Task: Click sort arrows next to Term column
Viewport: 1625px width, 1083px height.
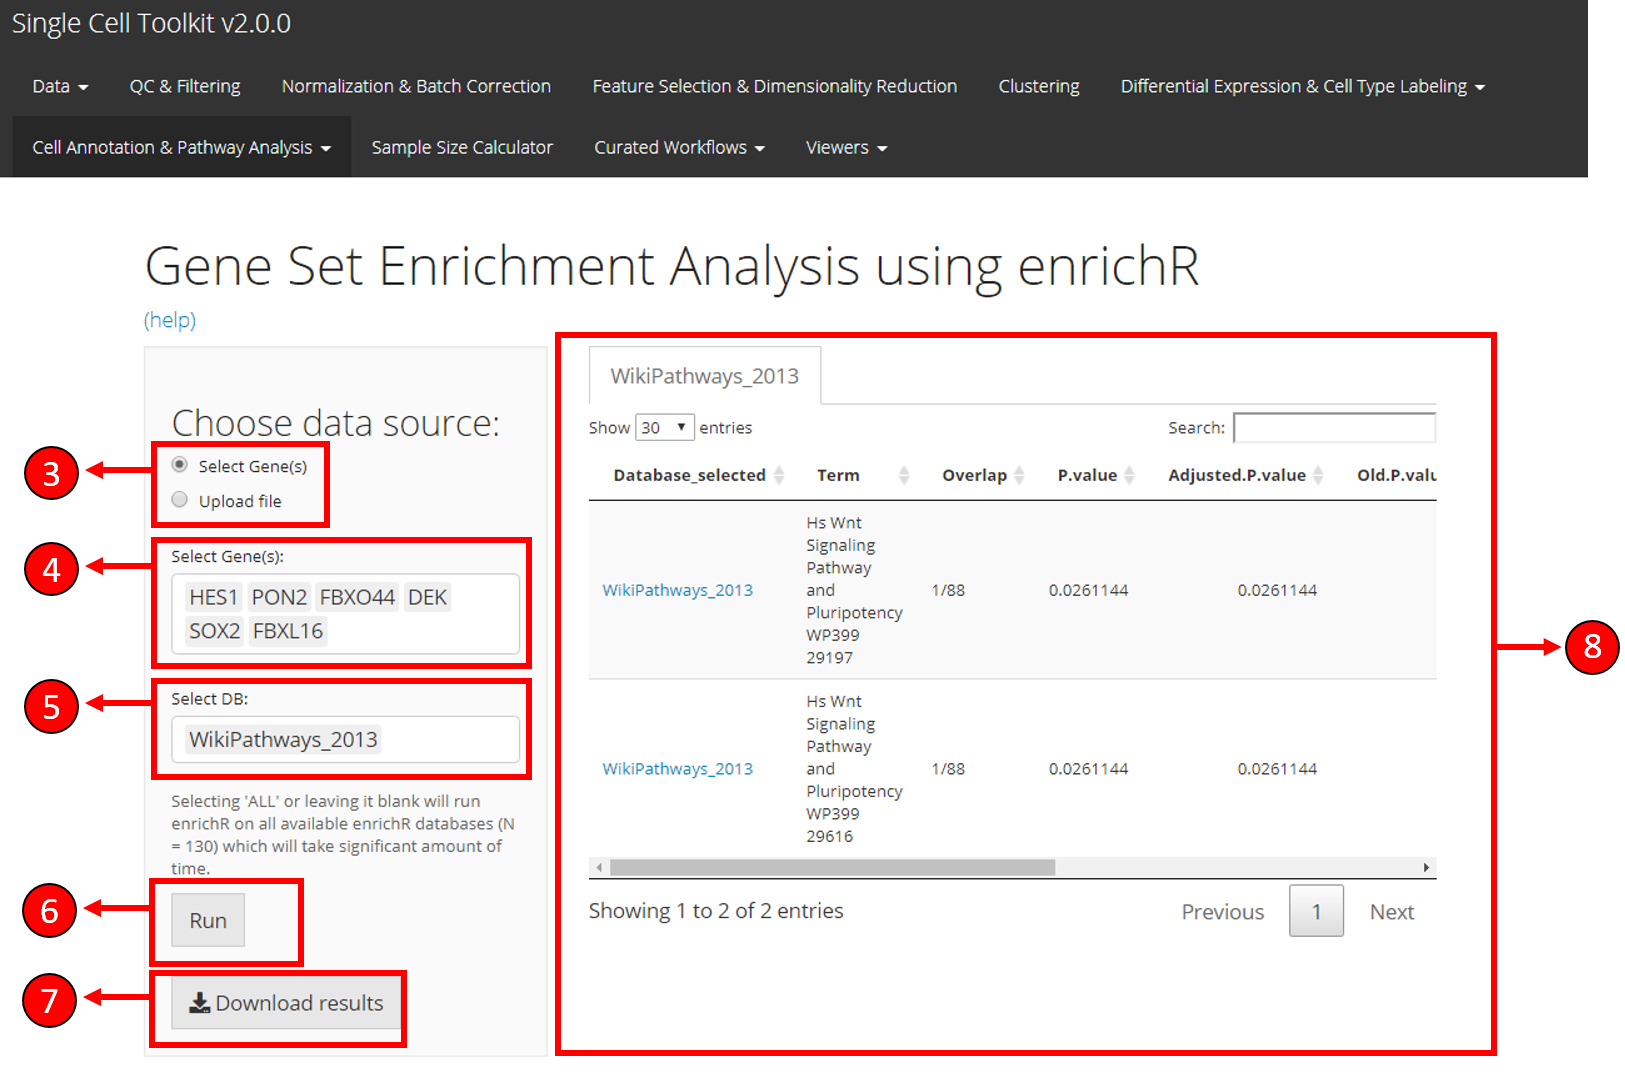Action: 904,476
